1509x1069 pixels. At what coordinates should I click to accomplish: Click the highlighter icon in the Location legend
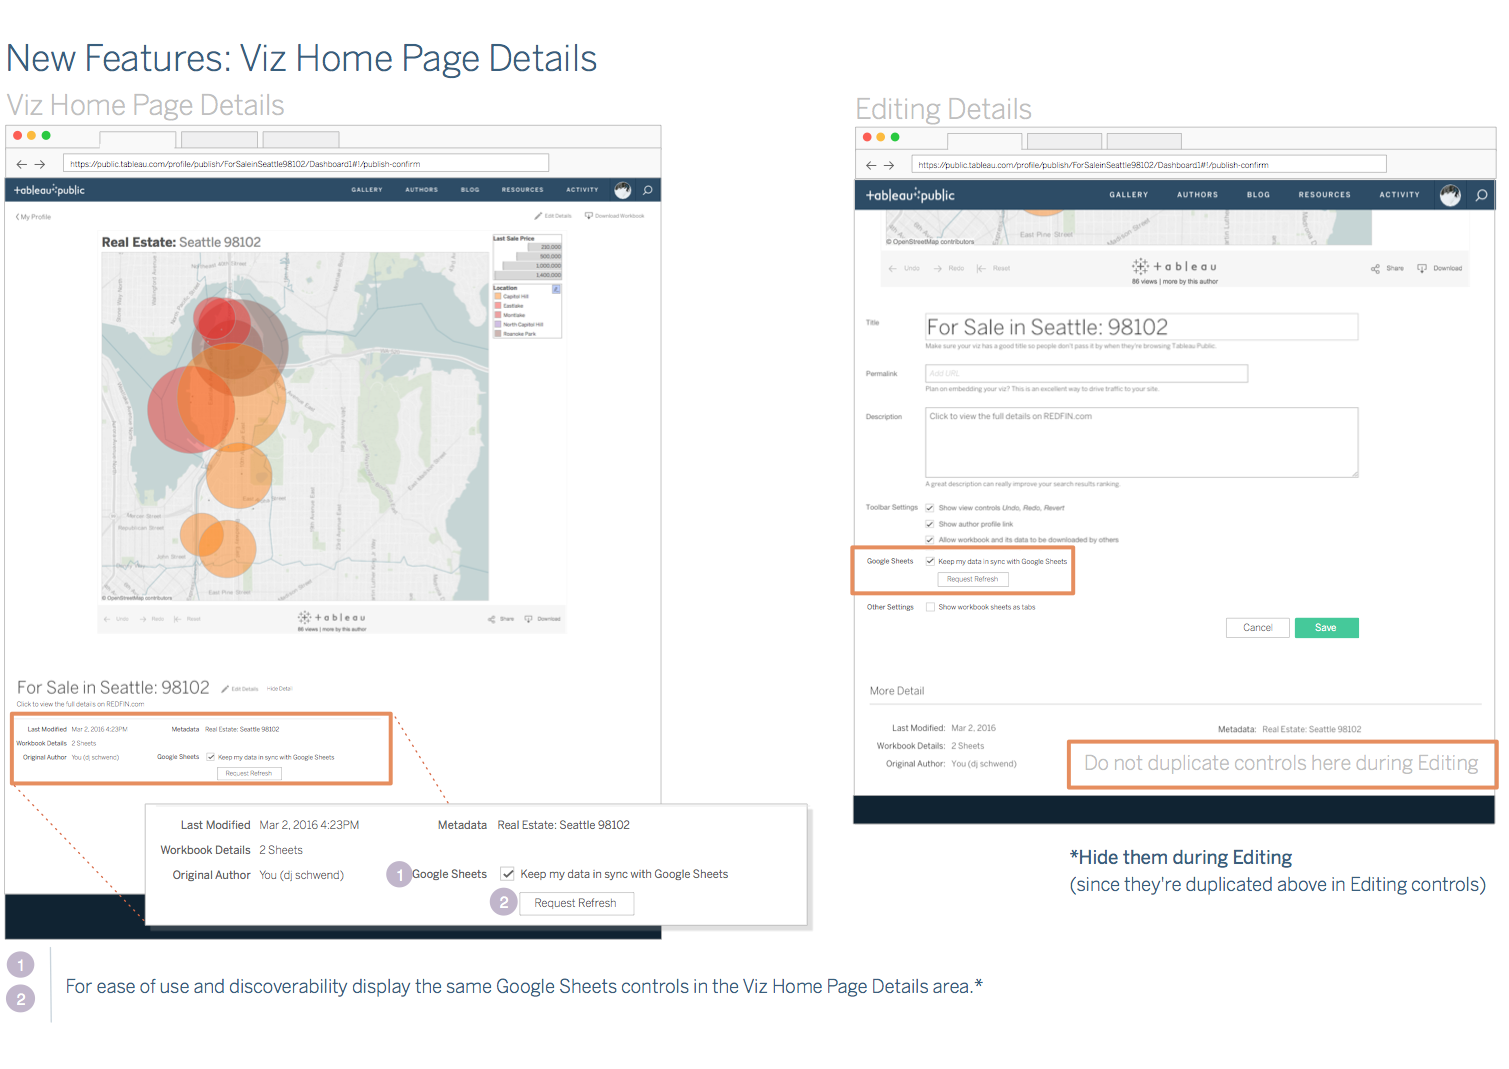(556, 289)
